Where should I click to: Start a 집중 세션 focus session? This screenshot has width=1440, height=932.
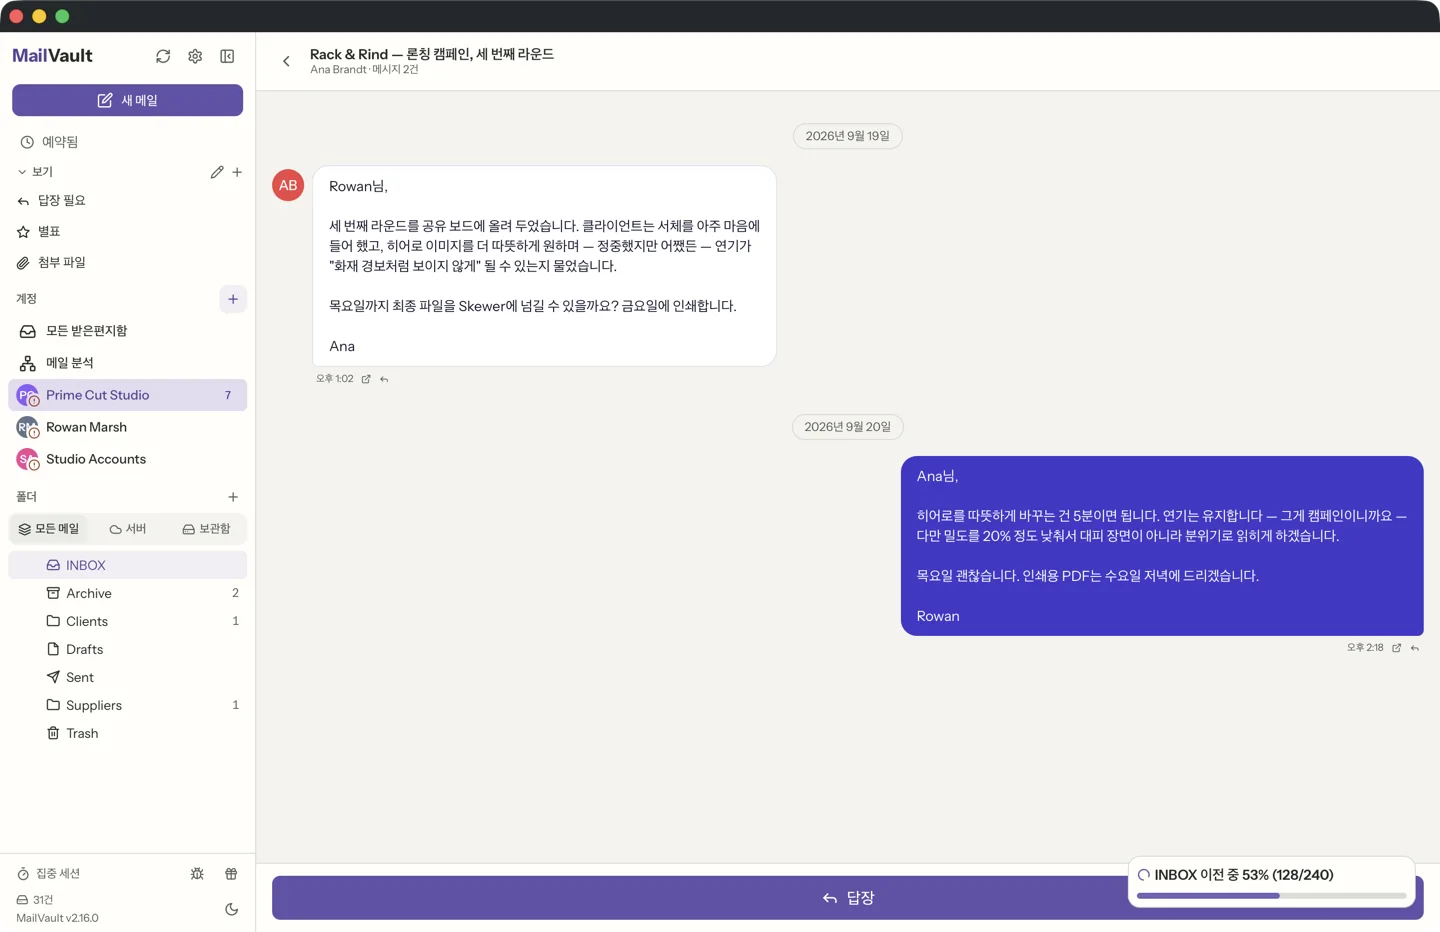coord(49,874)
